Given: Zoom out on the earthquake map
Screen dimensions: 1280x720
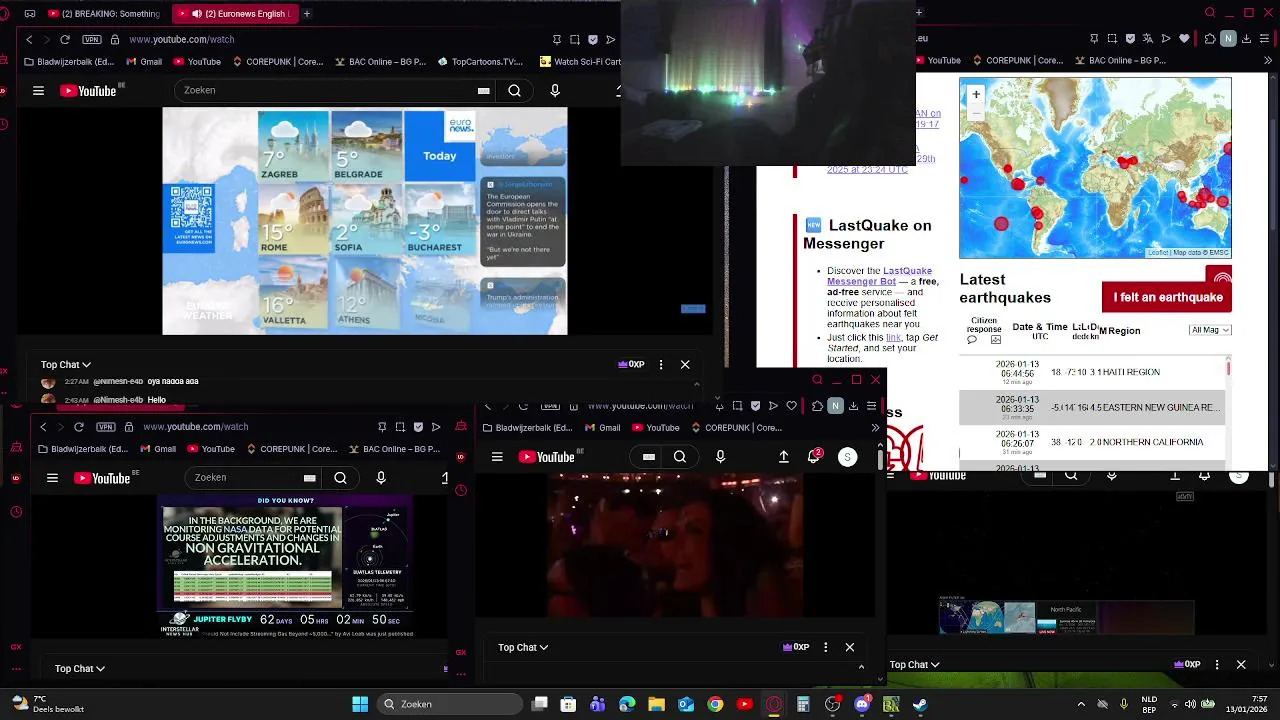Looking at the screenshot, I should 976,112.
